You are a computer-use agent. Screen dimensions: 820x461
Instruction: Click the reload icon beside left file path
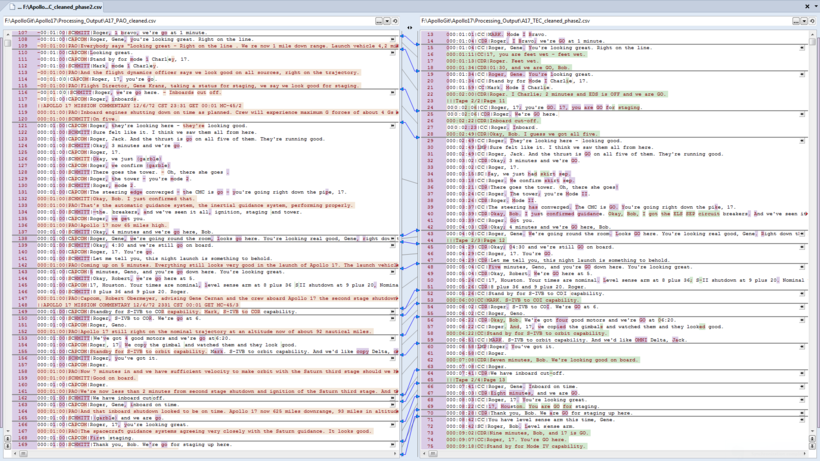395,21
